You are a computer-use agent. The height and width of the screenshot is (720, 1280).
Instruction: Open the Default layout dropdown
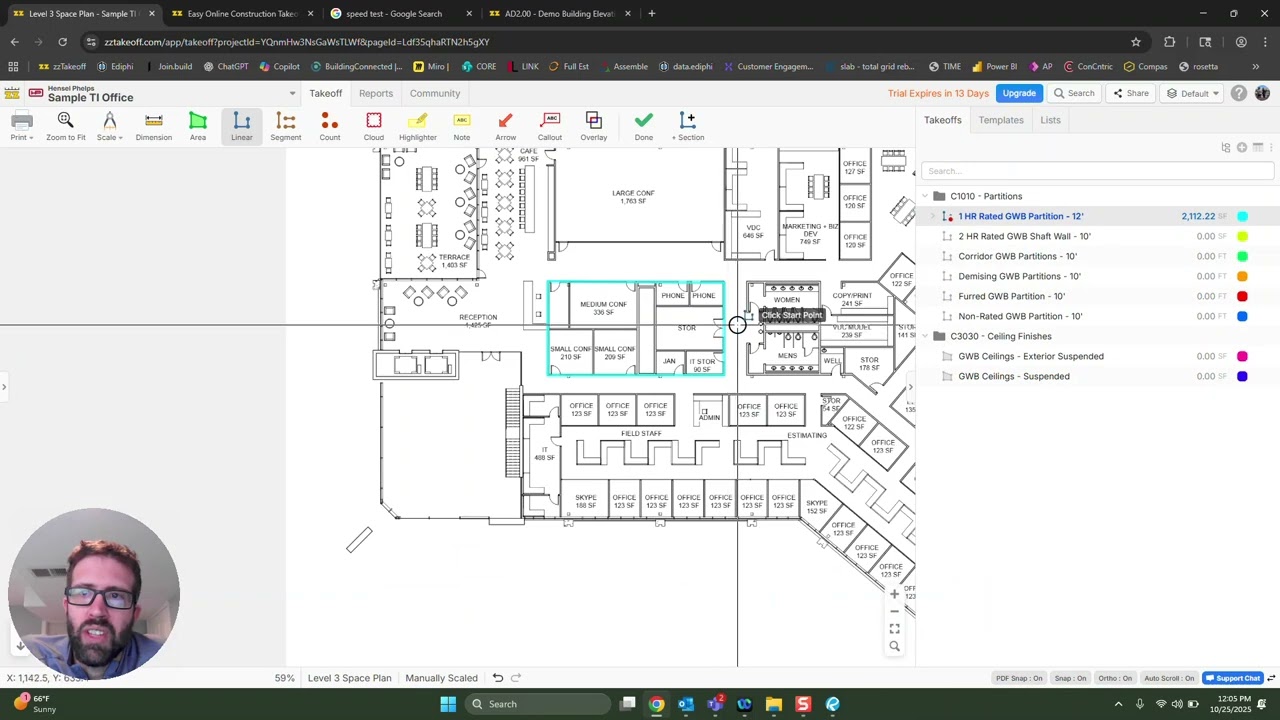click(1193, 93)
